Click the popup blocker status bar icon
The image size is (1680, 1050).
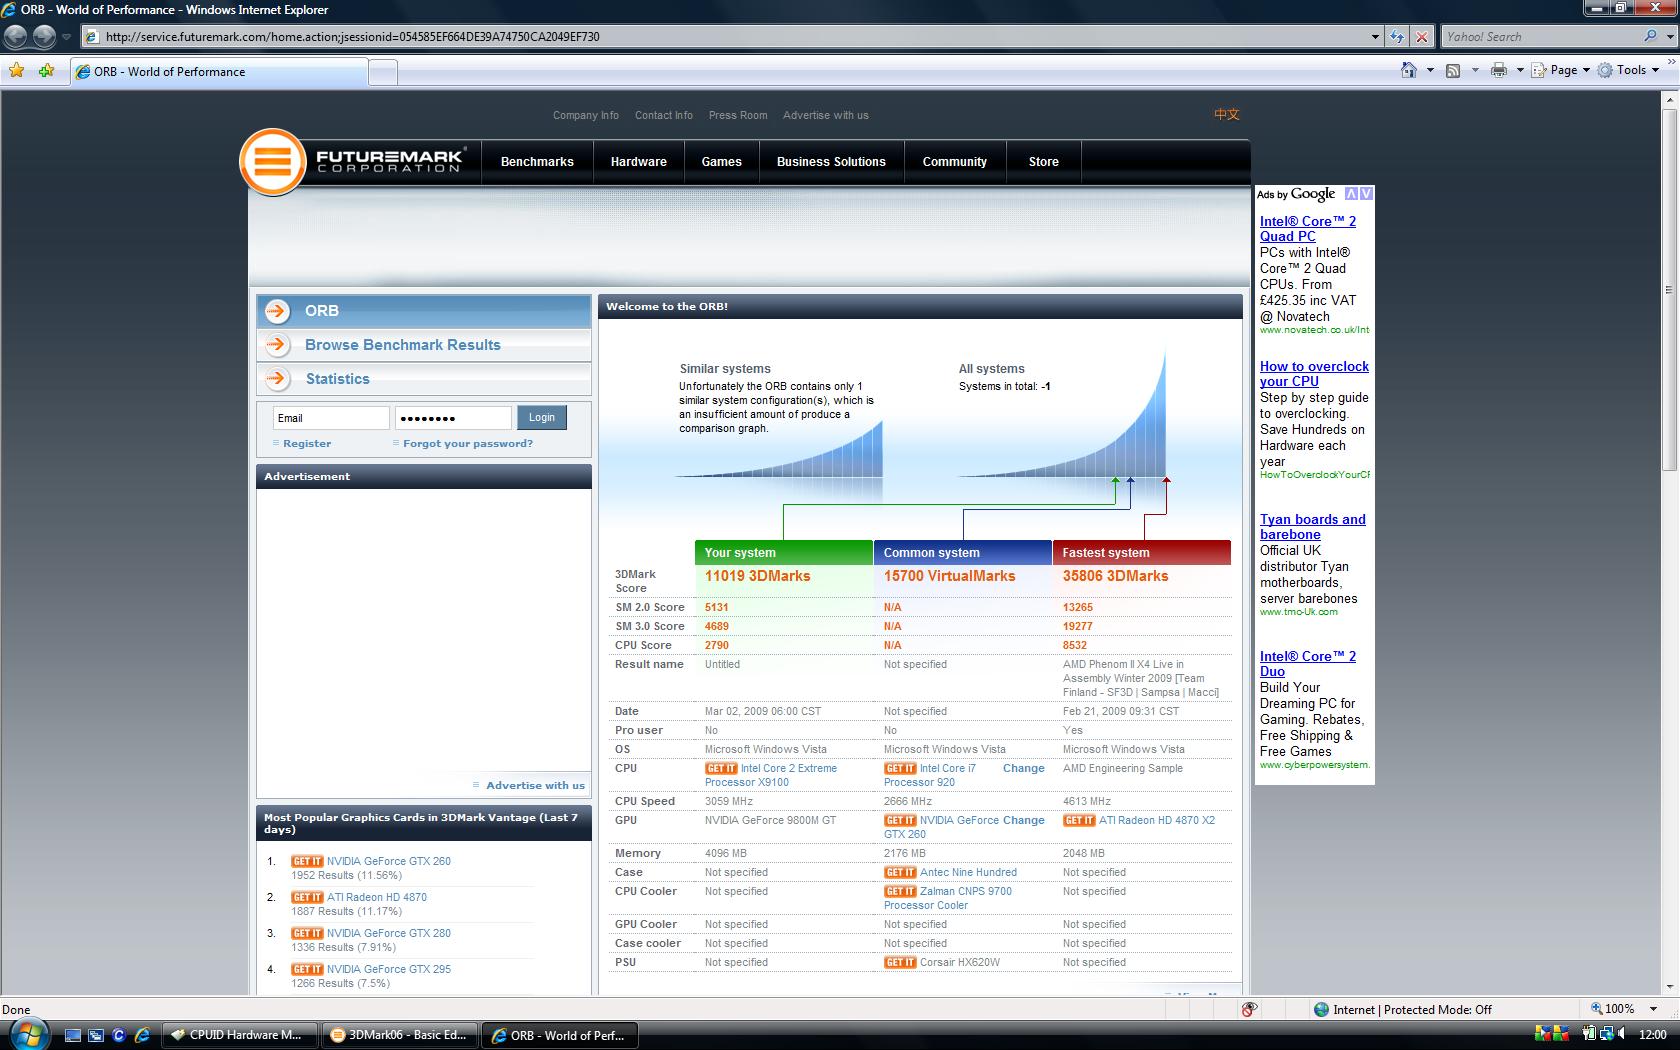[1248, 1009]
